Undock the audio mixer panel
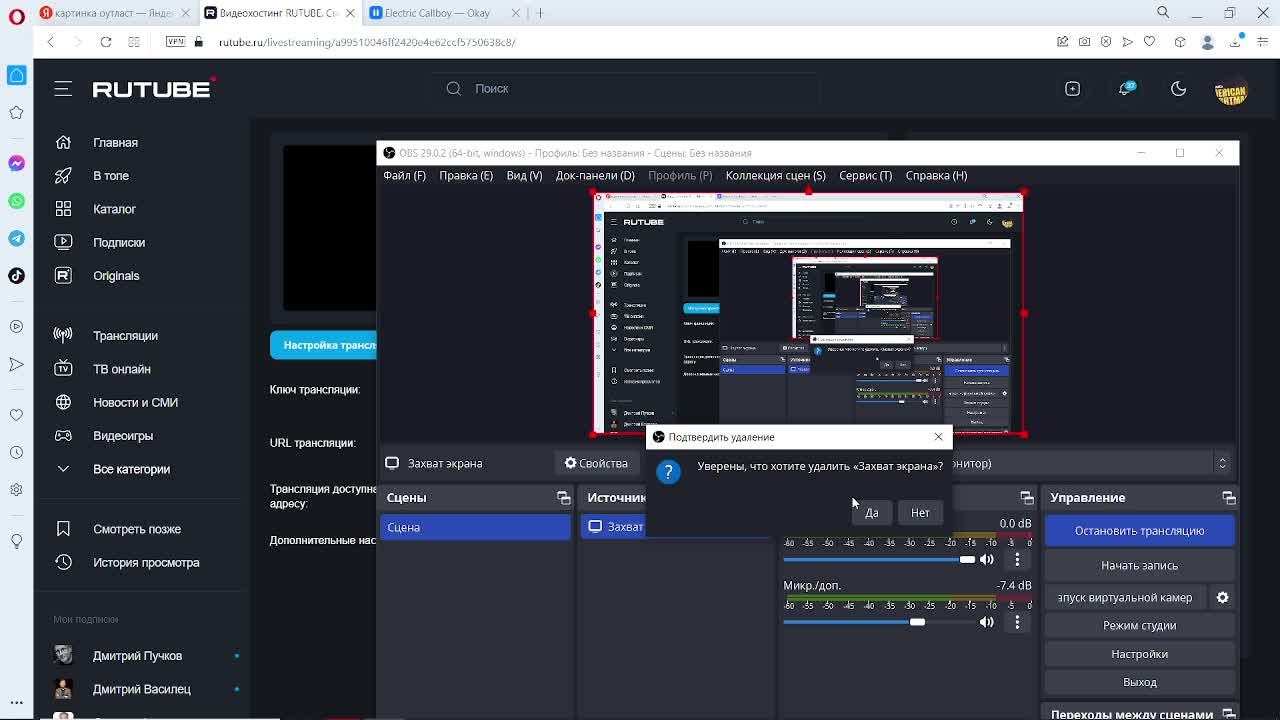Viewport: 1280px width, 720px height. (1027, 498)
